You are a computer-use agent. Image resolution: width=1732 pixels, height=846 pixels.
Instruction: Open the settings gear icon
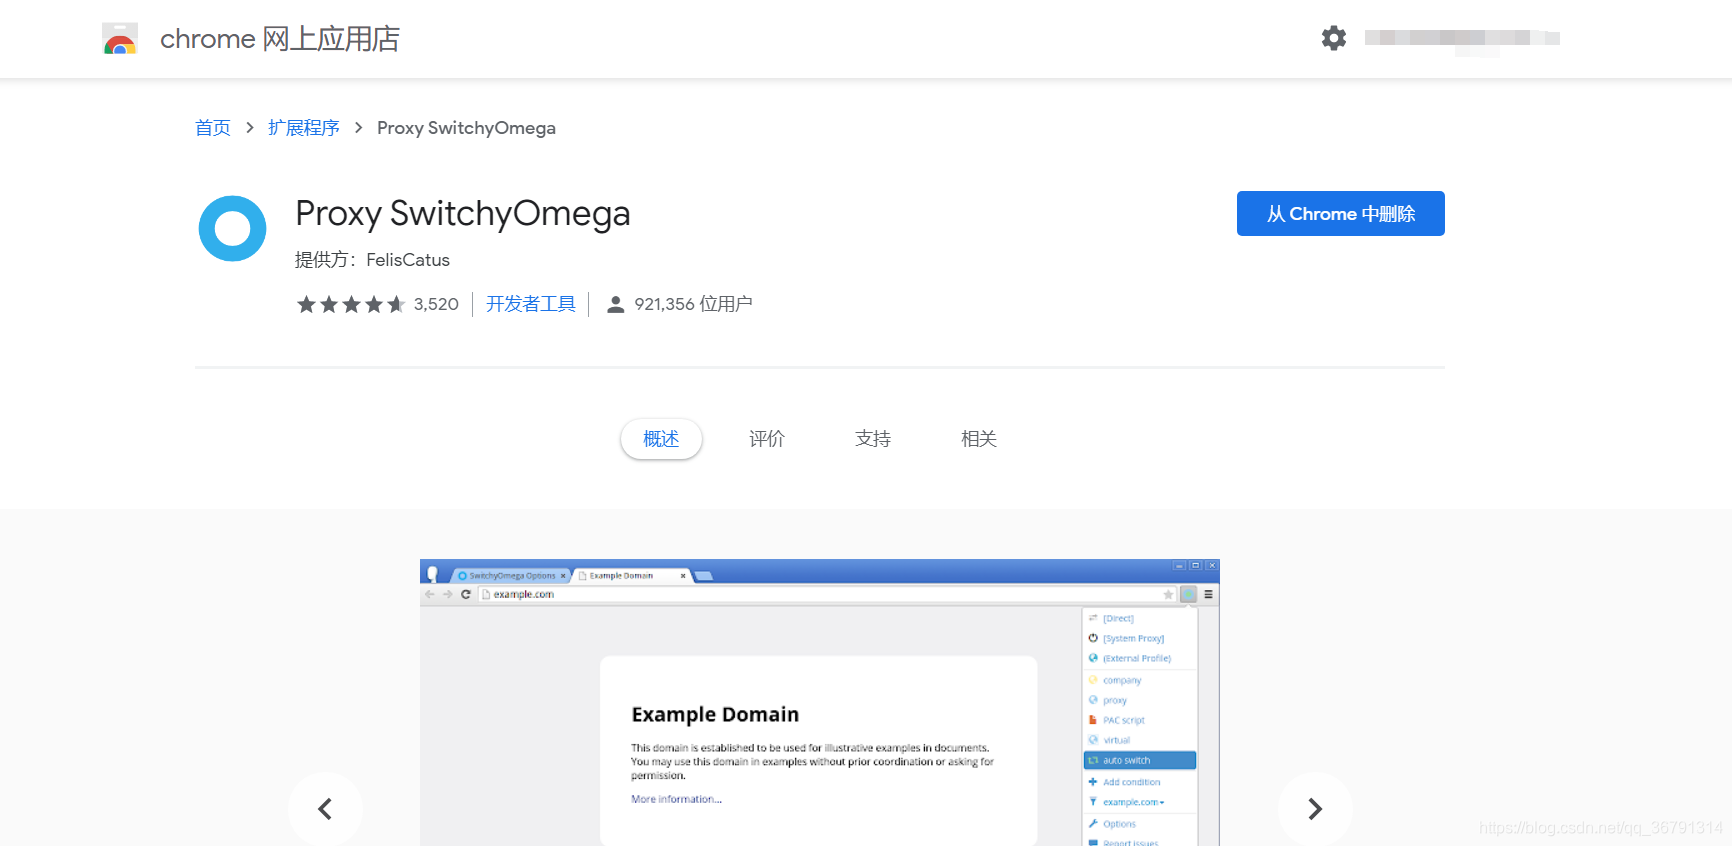(1334, 38)
